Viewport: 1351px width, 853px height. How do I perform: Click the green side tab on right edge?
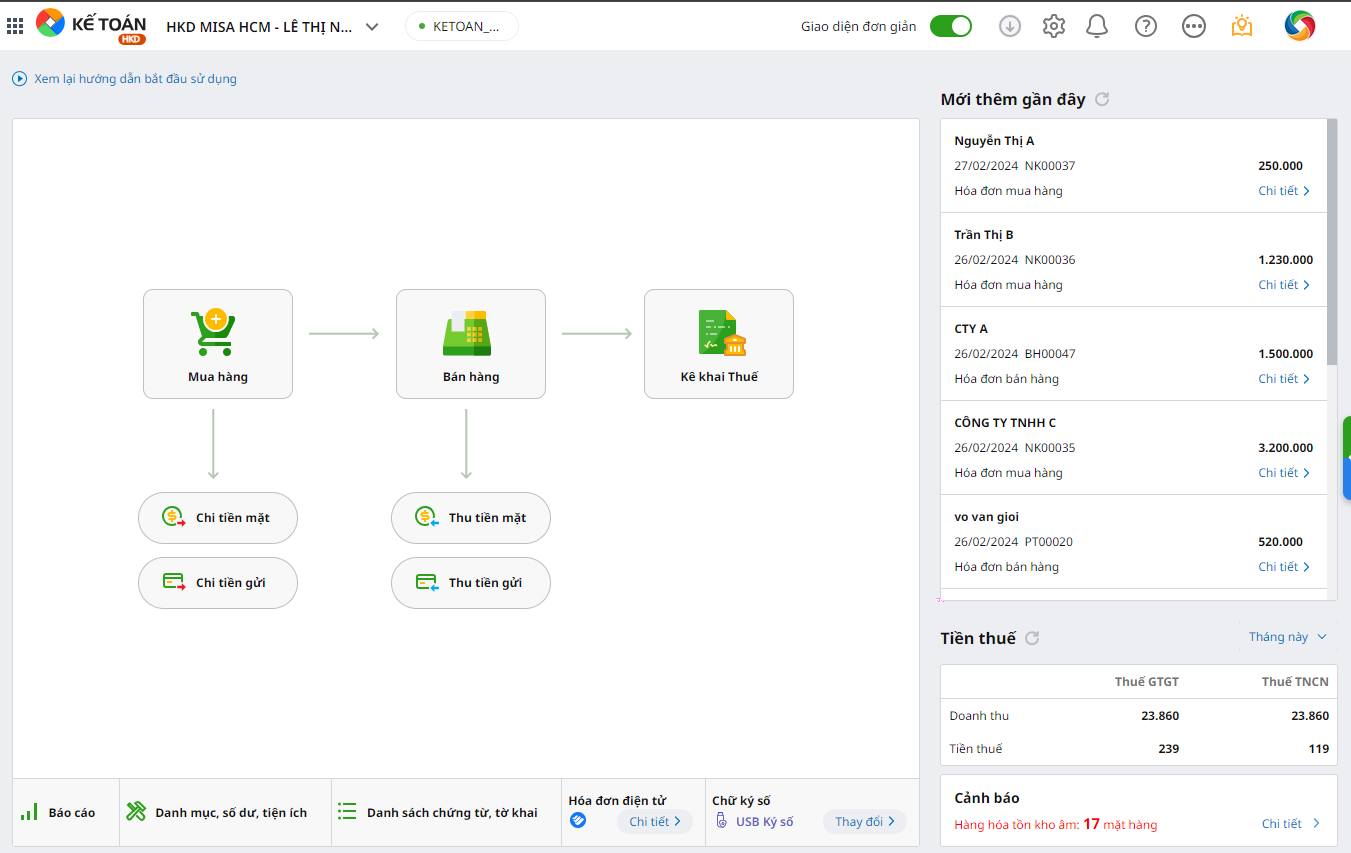[x=1347, y=437]
